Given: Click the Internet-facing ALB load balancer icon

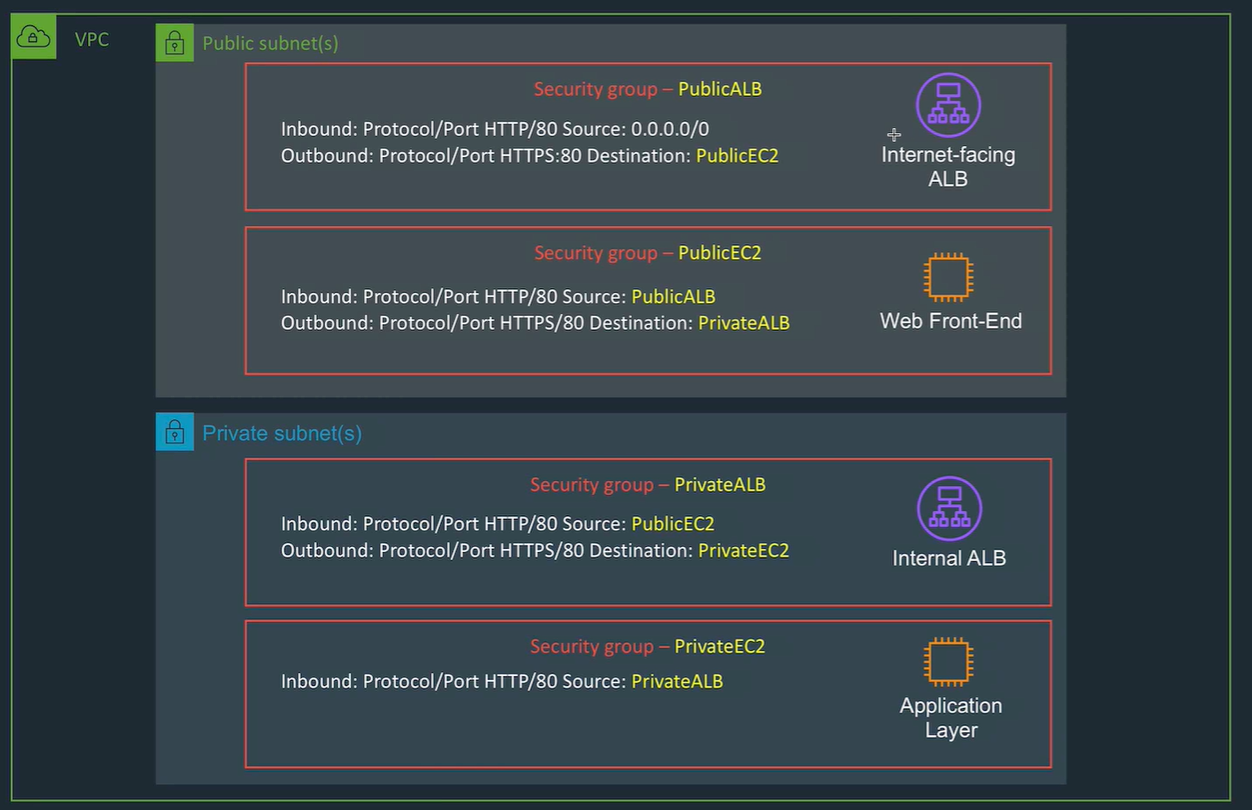Looking at the screenshot, I should [x=948, y=105].
